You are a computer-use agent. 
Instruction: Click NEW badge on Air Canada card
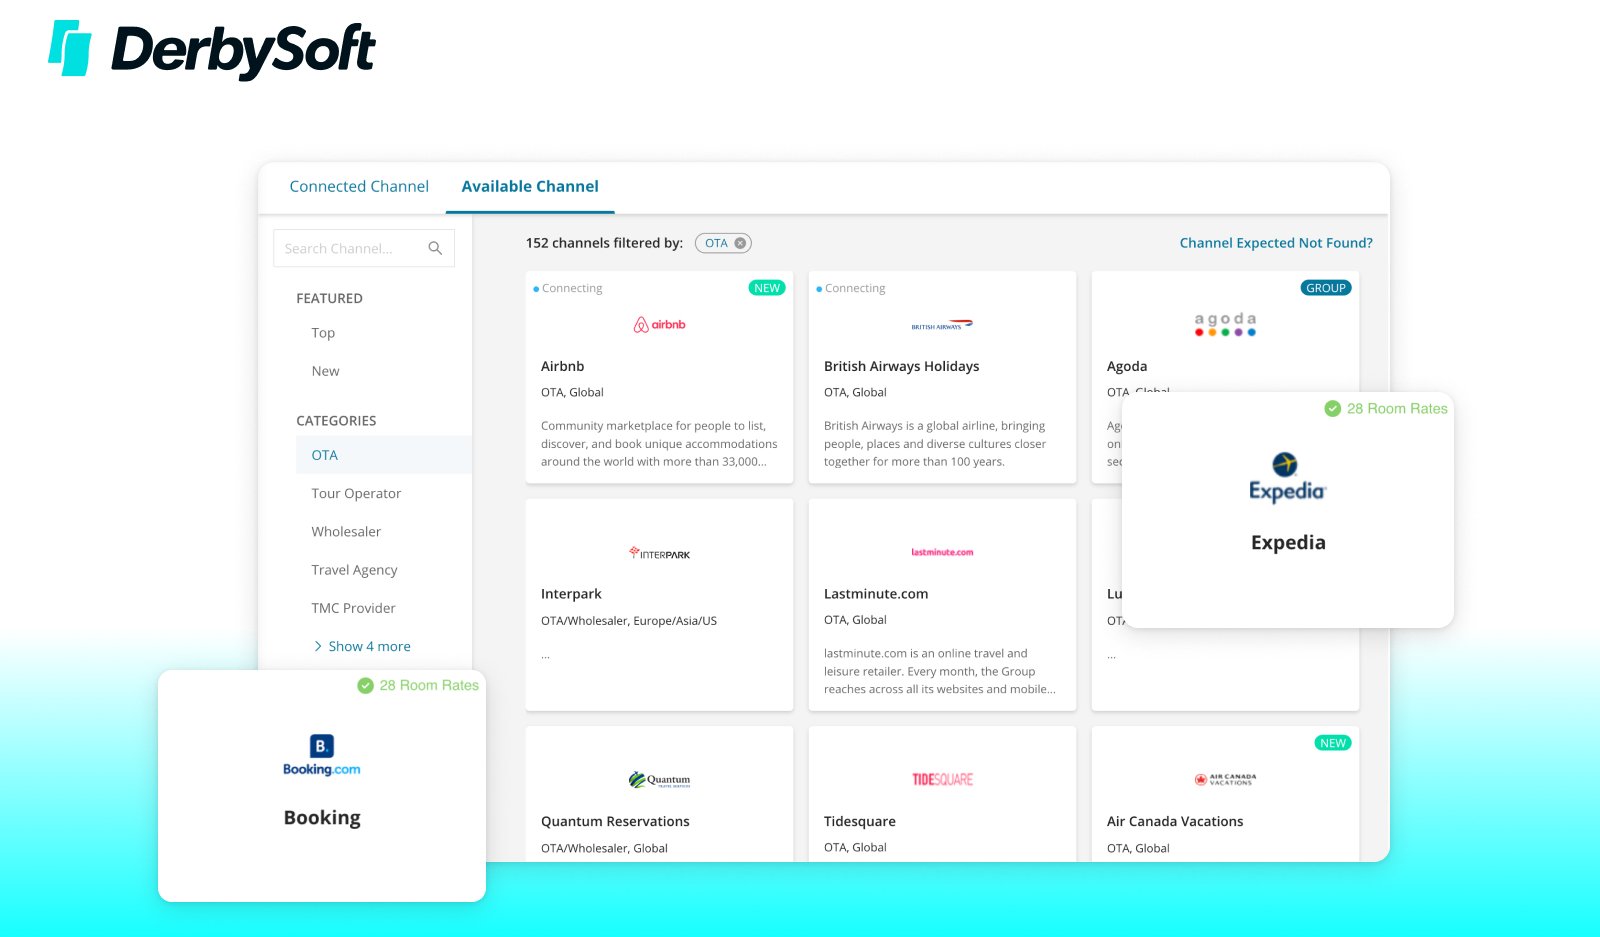point(1333,743)
